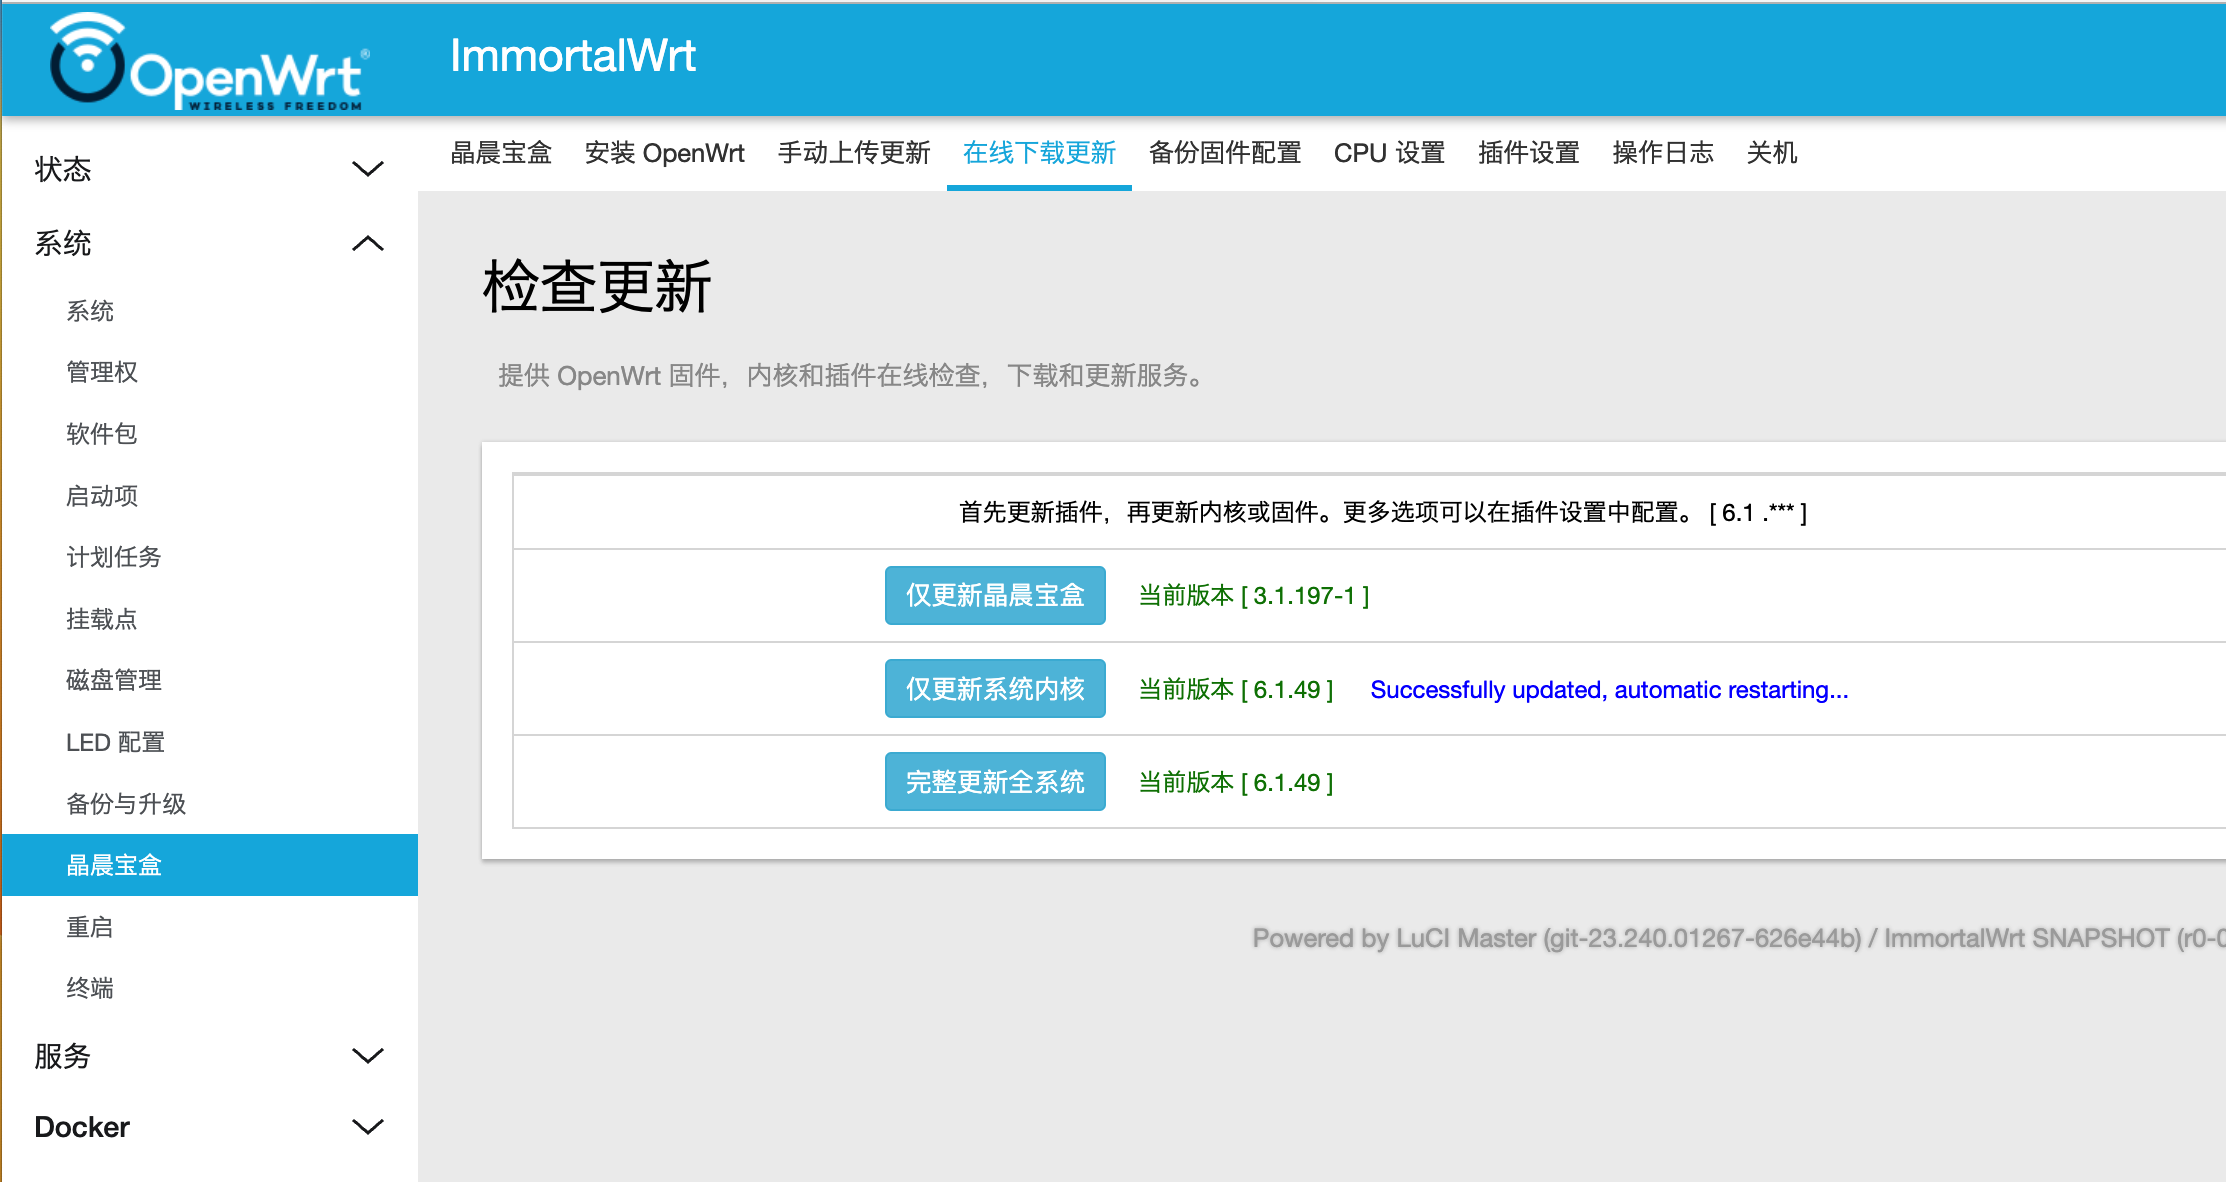Click 'Successfully updated, automatic restarting...' message

coord(1609,690)
